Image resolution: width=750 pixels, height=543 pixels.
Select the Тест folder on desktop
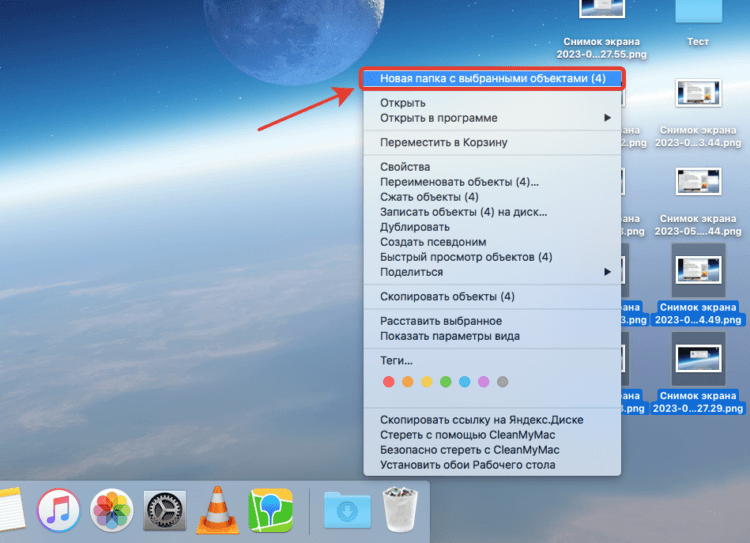698,24
